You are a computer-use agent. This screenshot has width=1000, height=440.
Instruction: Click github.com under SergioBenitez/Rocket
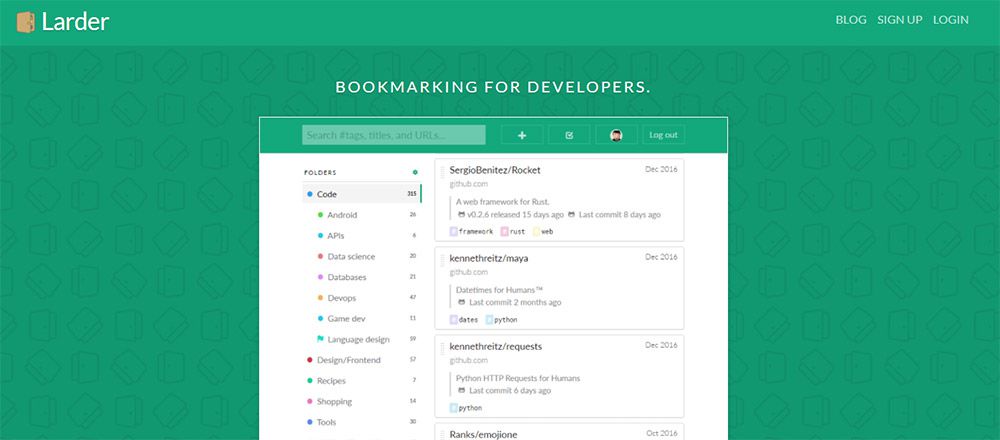tap(469, 184)
